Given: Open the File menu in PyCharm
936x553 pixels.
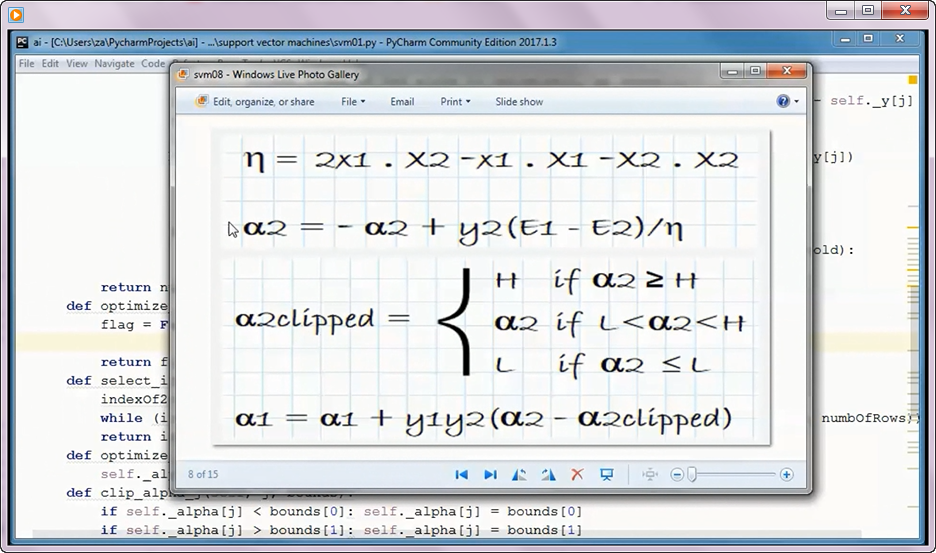Looking at the screenshot, I should (26, 63).
